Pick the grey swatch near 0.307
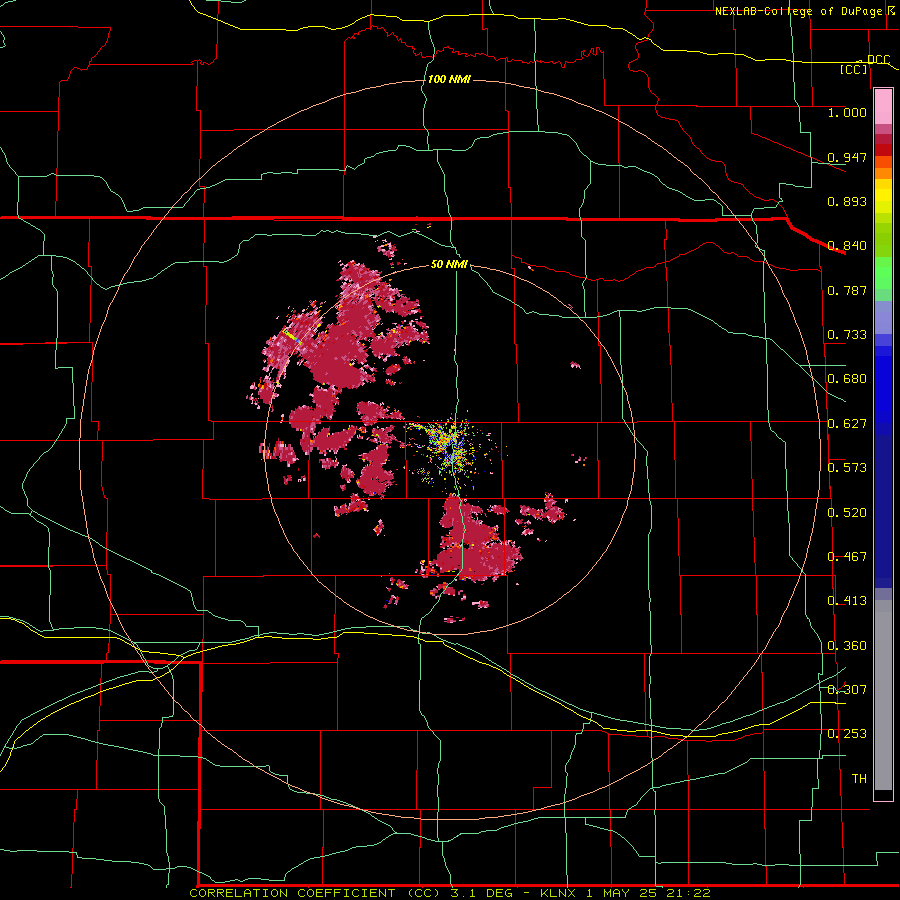The height and width of the screenshot is (900, 900). tap(883, 695)
